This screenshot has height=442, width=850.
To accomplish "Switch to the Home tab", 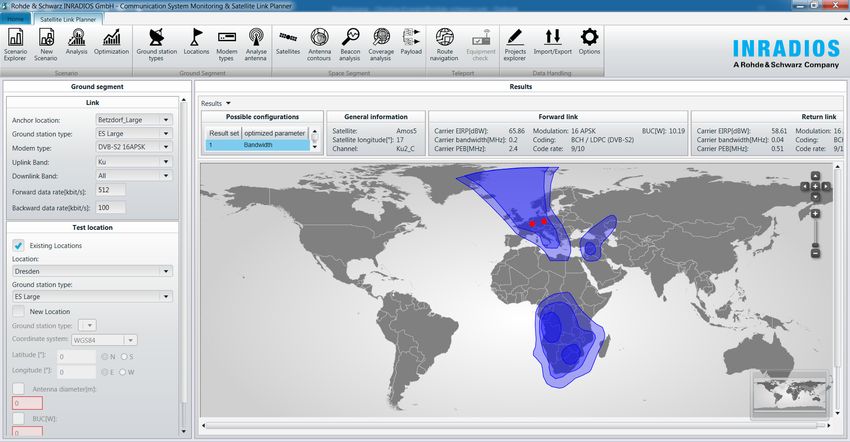I will point(15,19).
